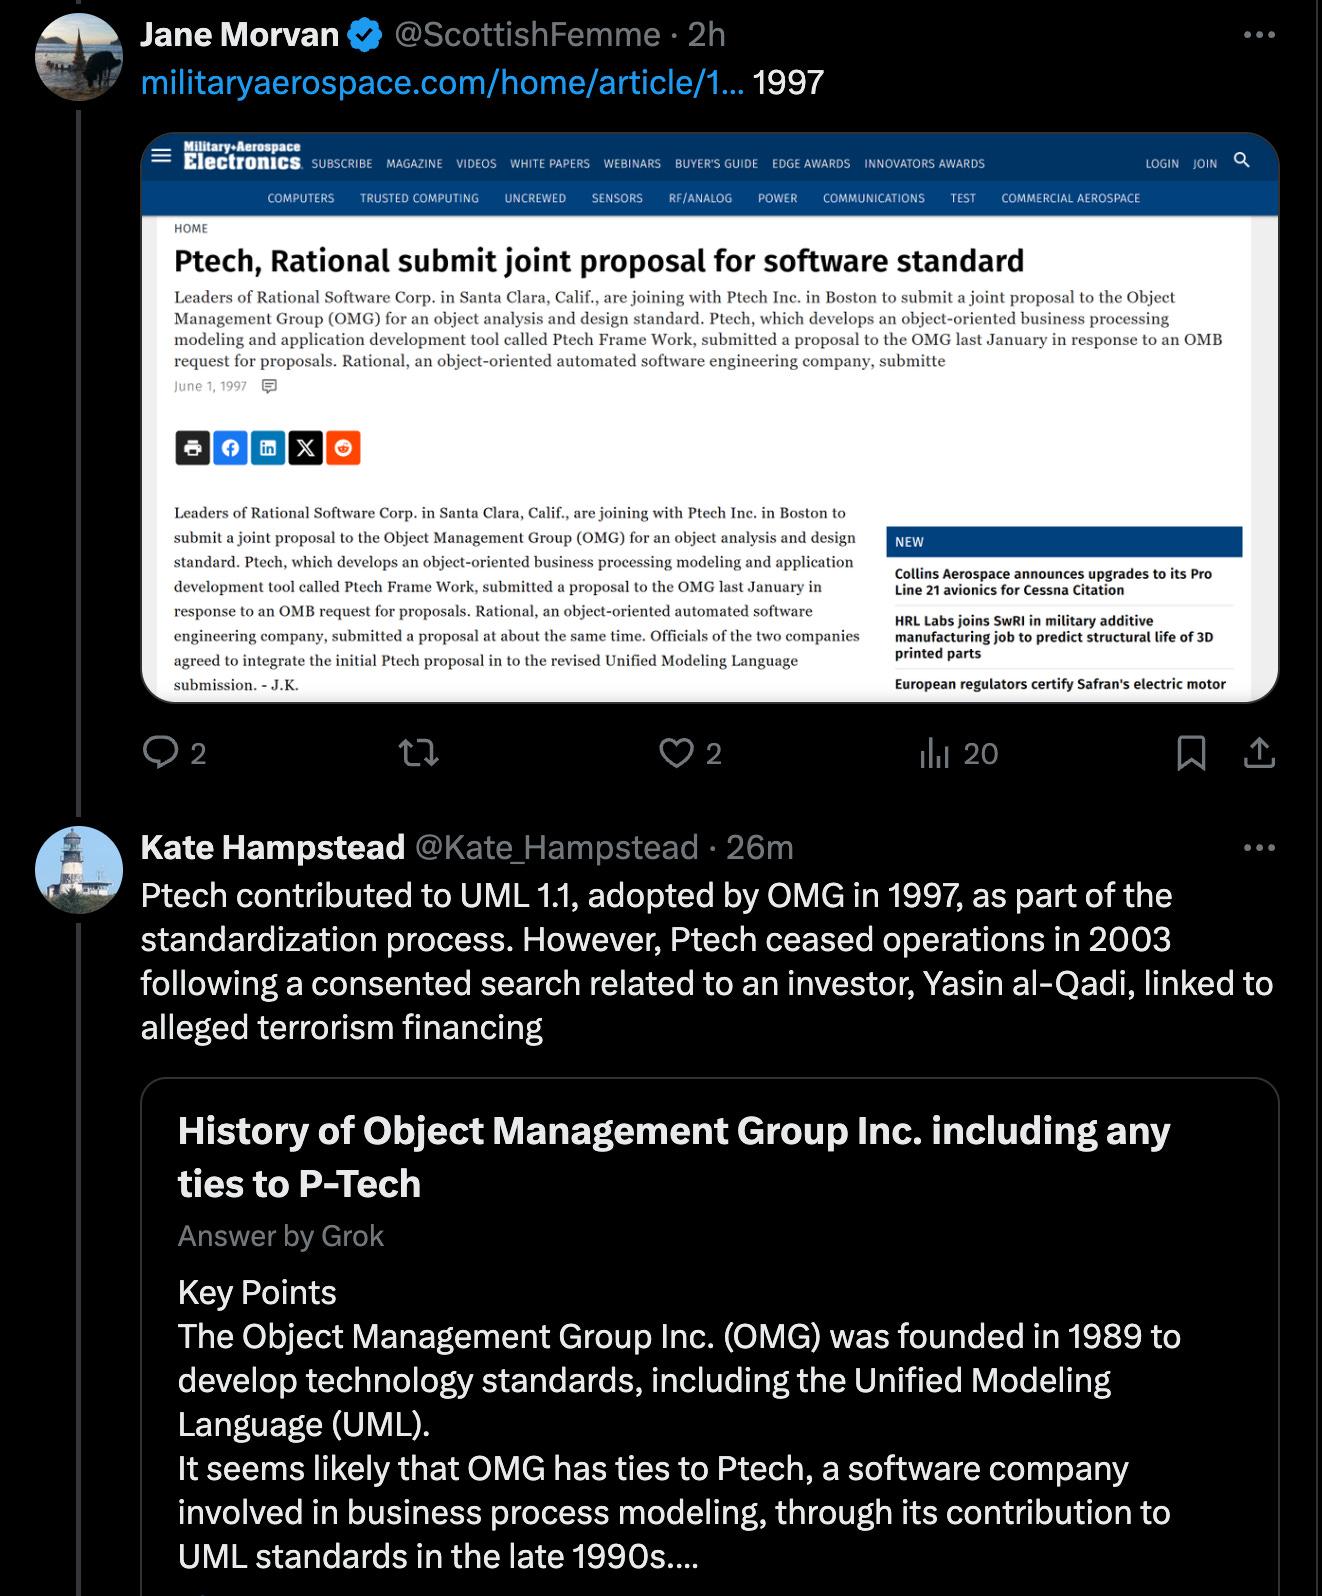Open the @ScottishFemme handle
This screenshot has height=1596, width=1322.
527,35
